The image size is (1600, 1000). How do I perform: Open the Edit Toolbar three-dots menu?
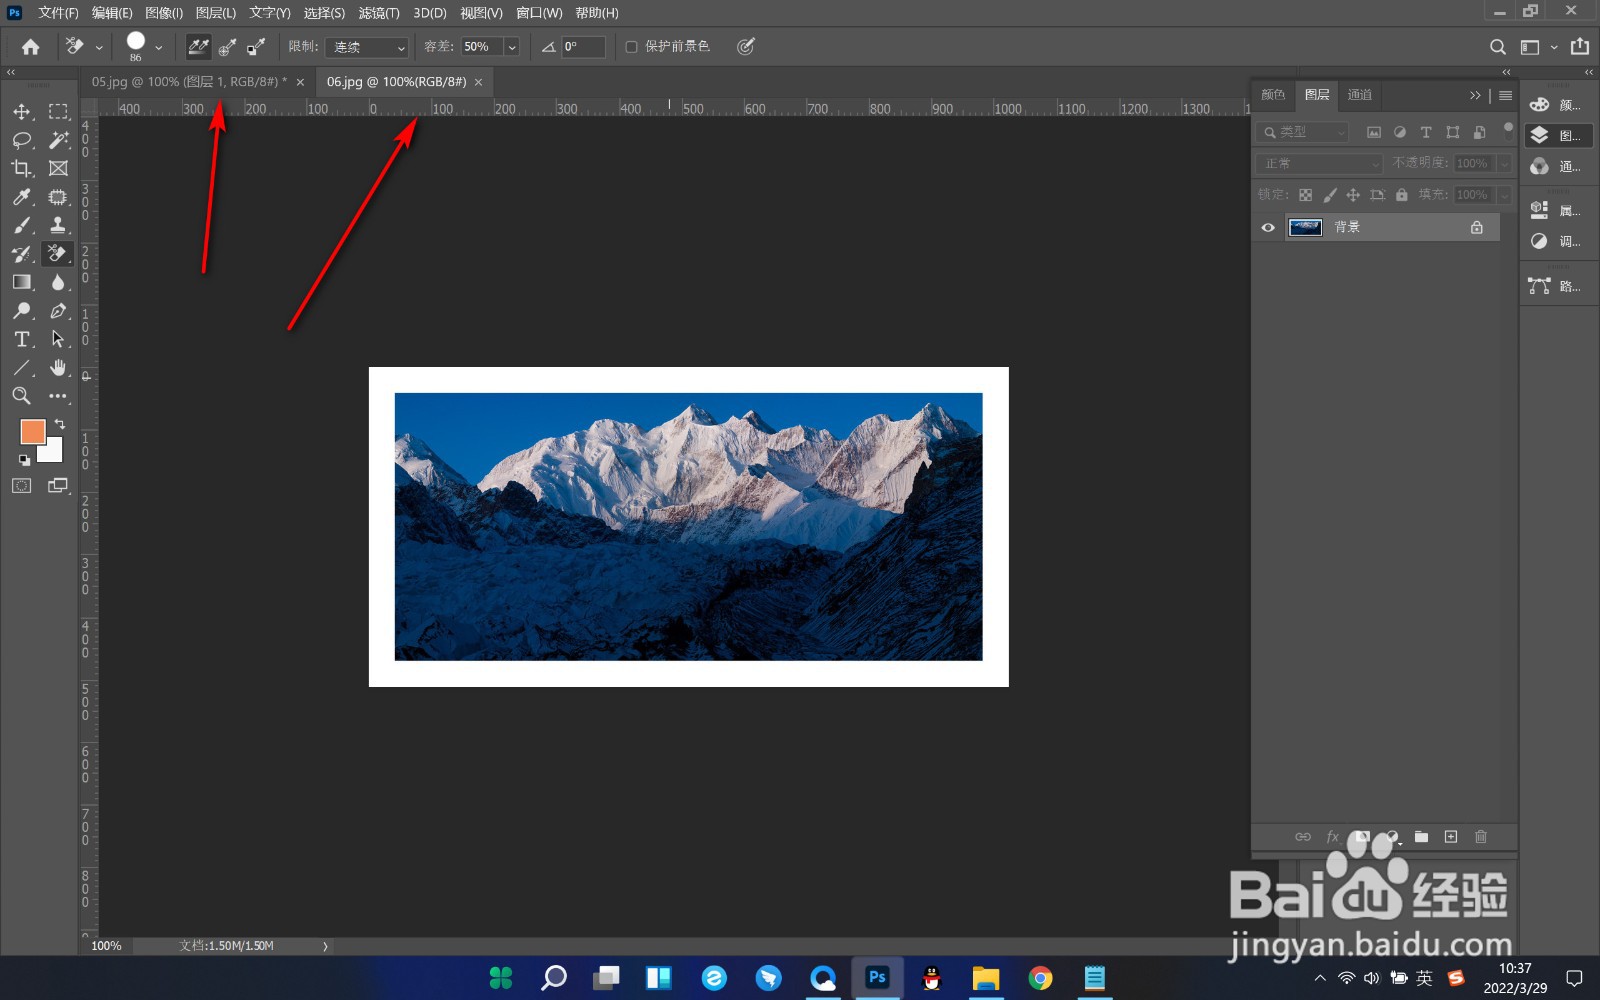pos(59,396)
